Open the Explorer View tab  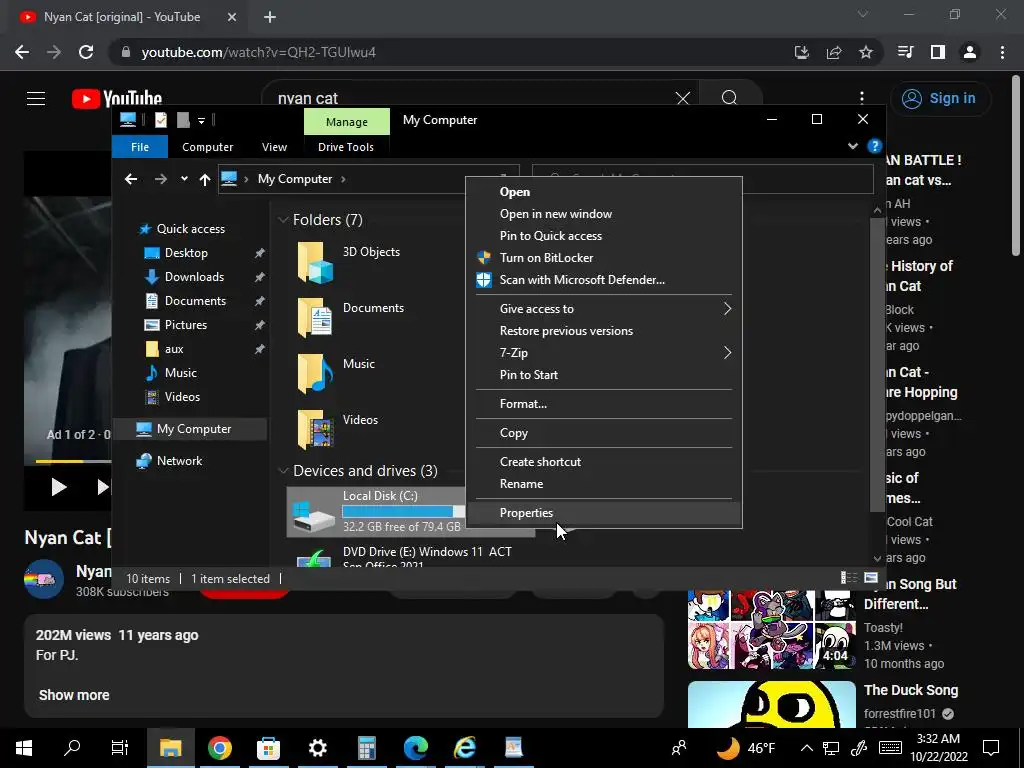click(274, 147)
